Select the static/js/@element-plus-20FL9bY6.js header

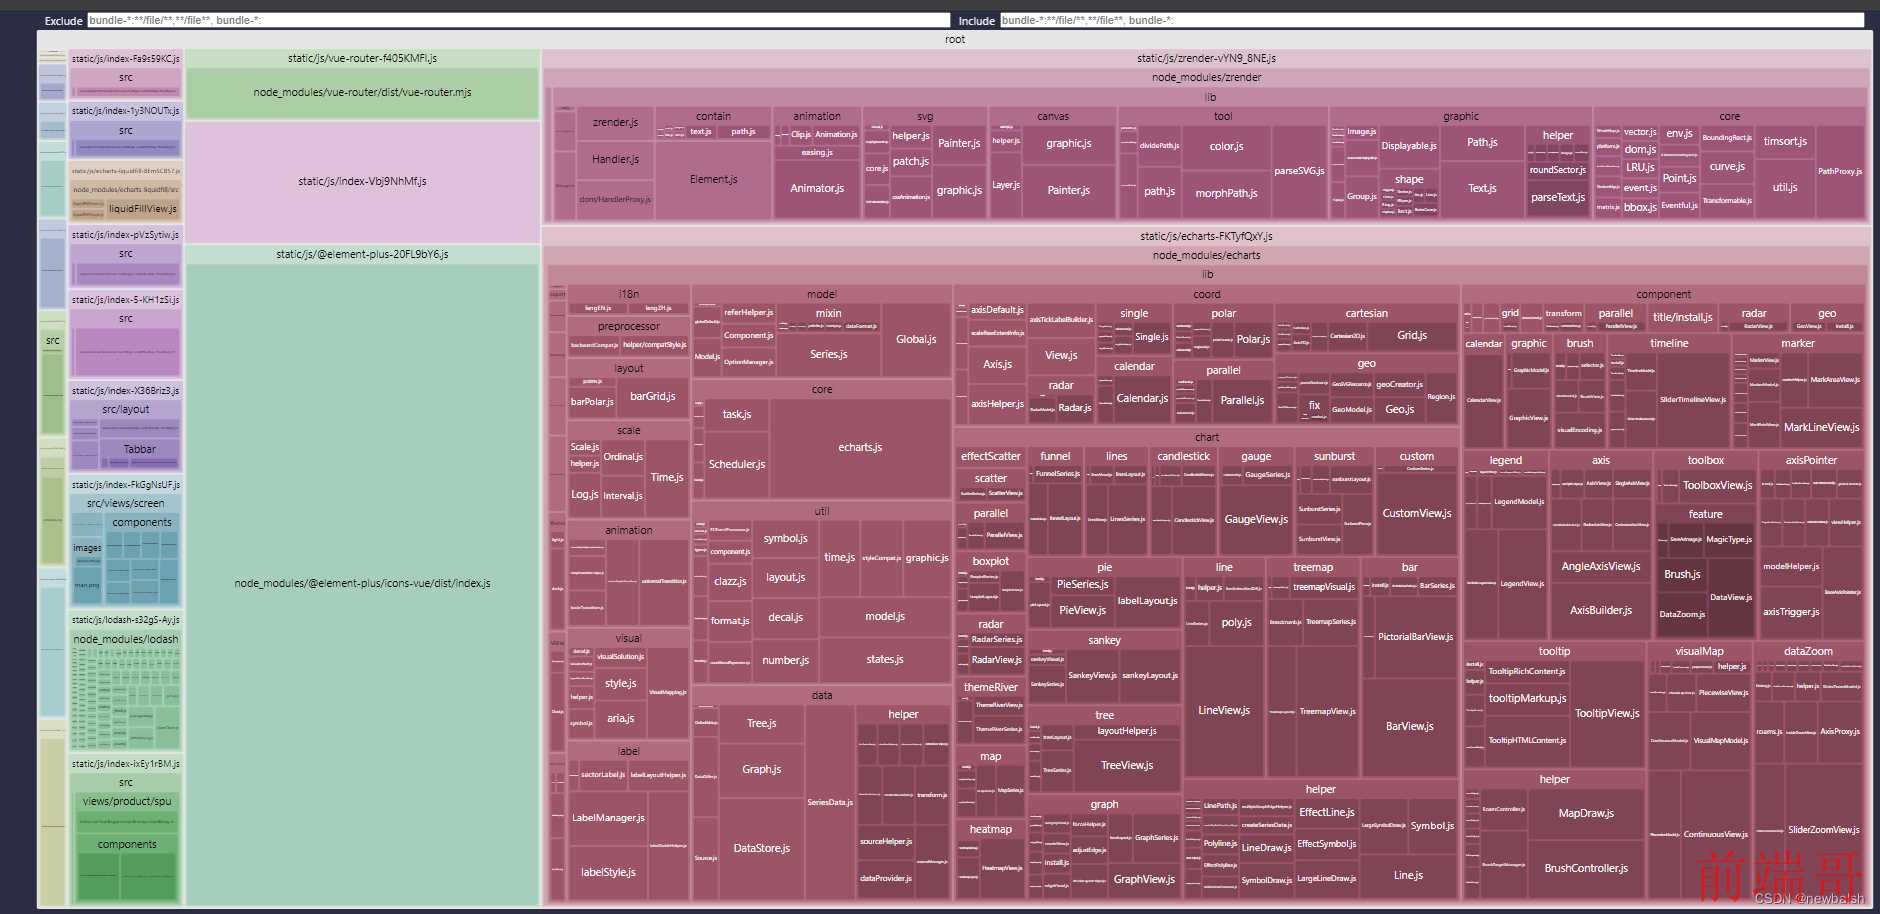coord(362,255)
